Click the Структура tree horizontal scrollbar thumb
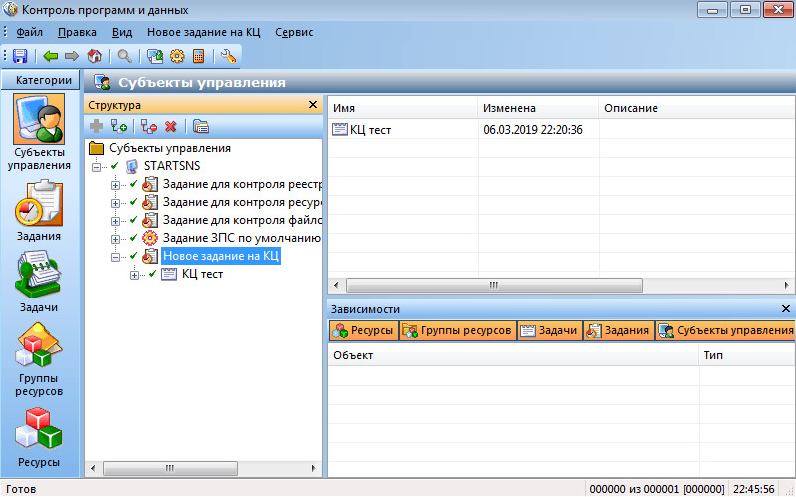Screen dimensions: 796x497 (170, 468)
